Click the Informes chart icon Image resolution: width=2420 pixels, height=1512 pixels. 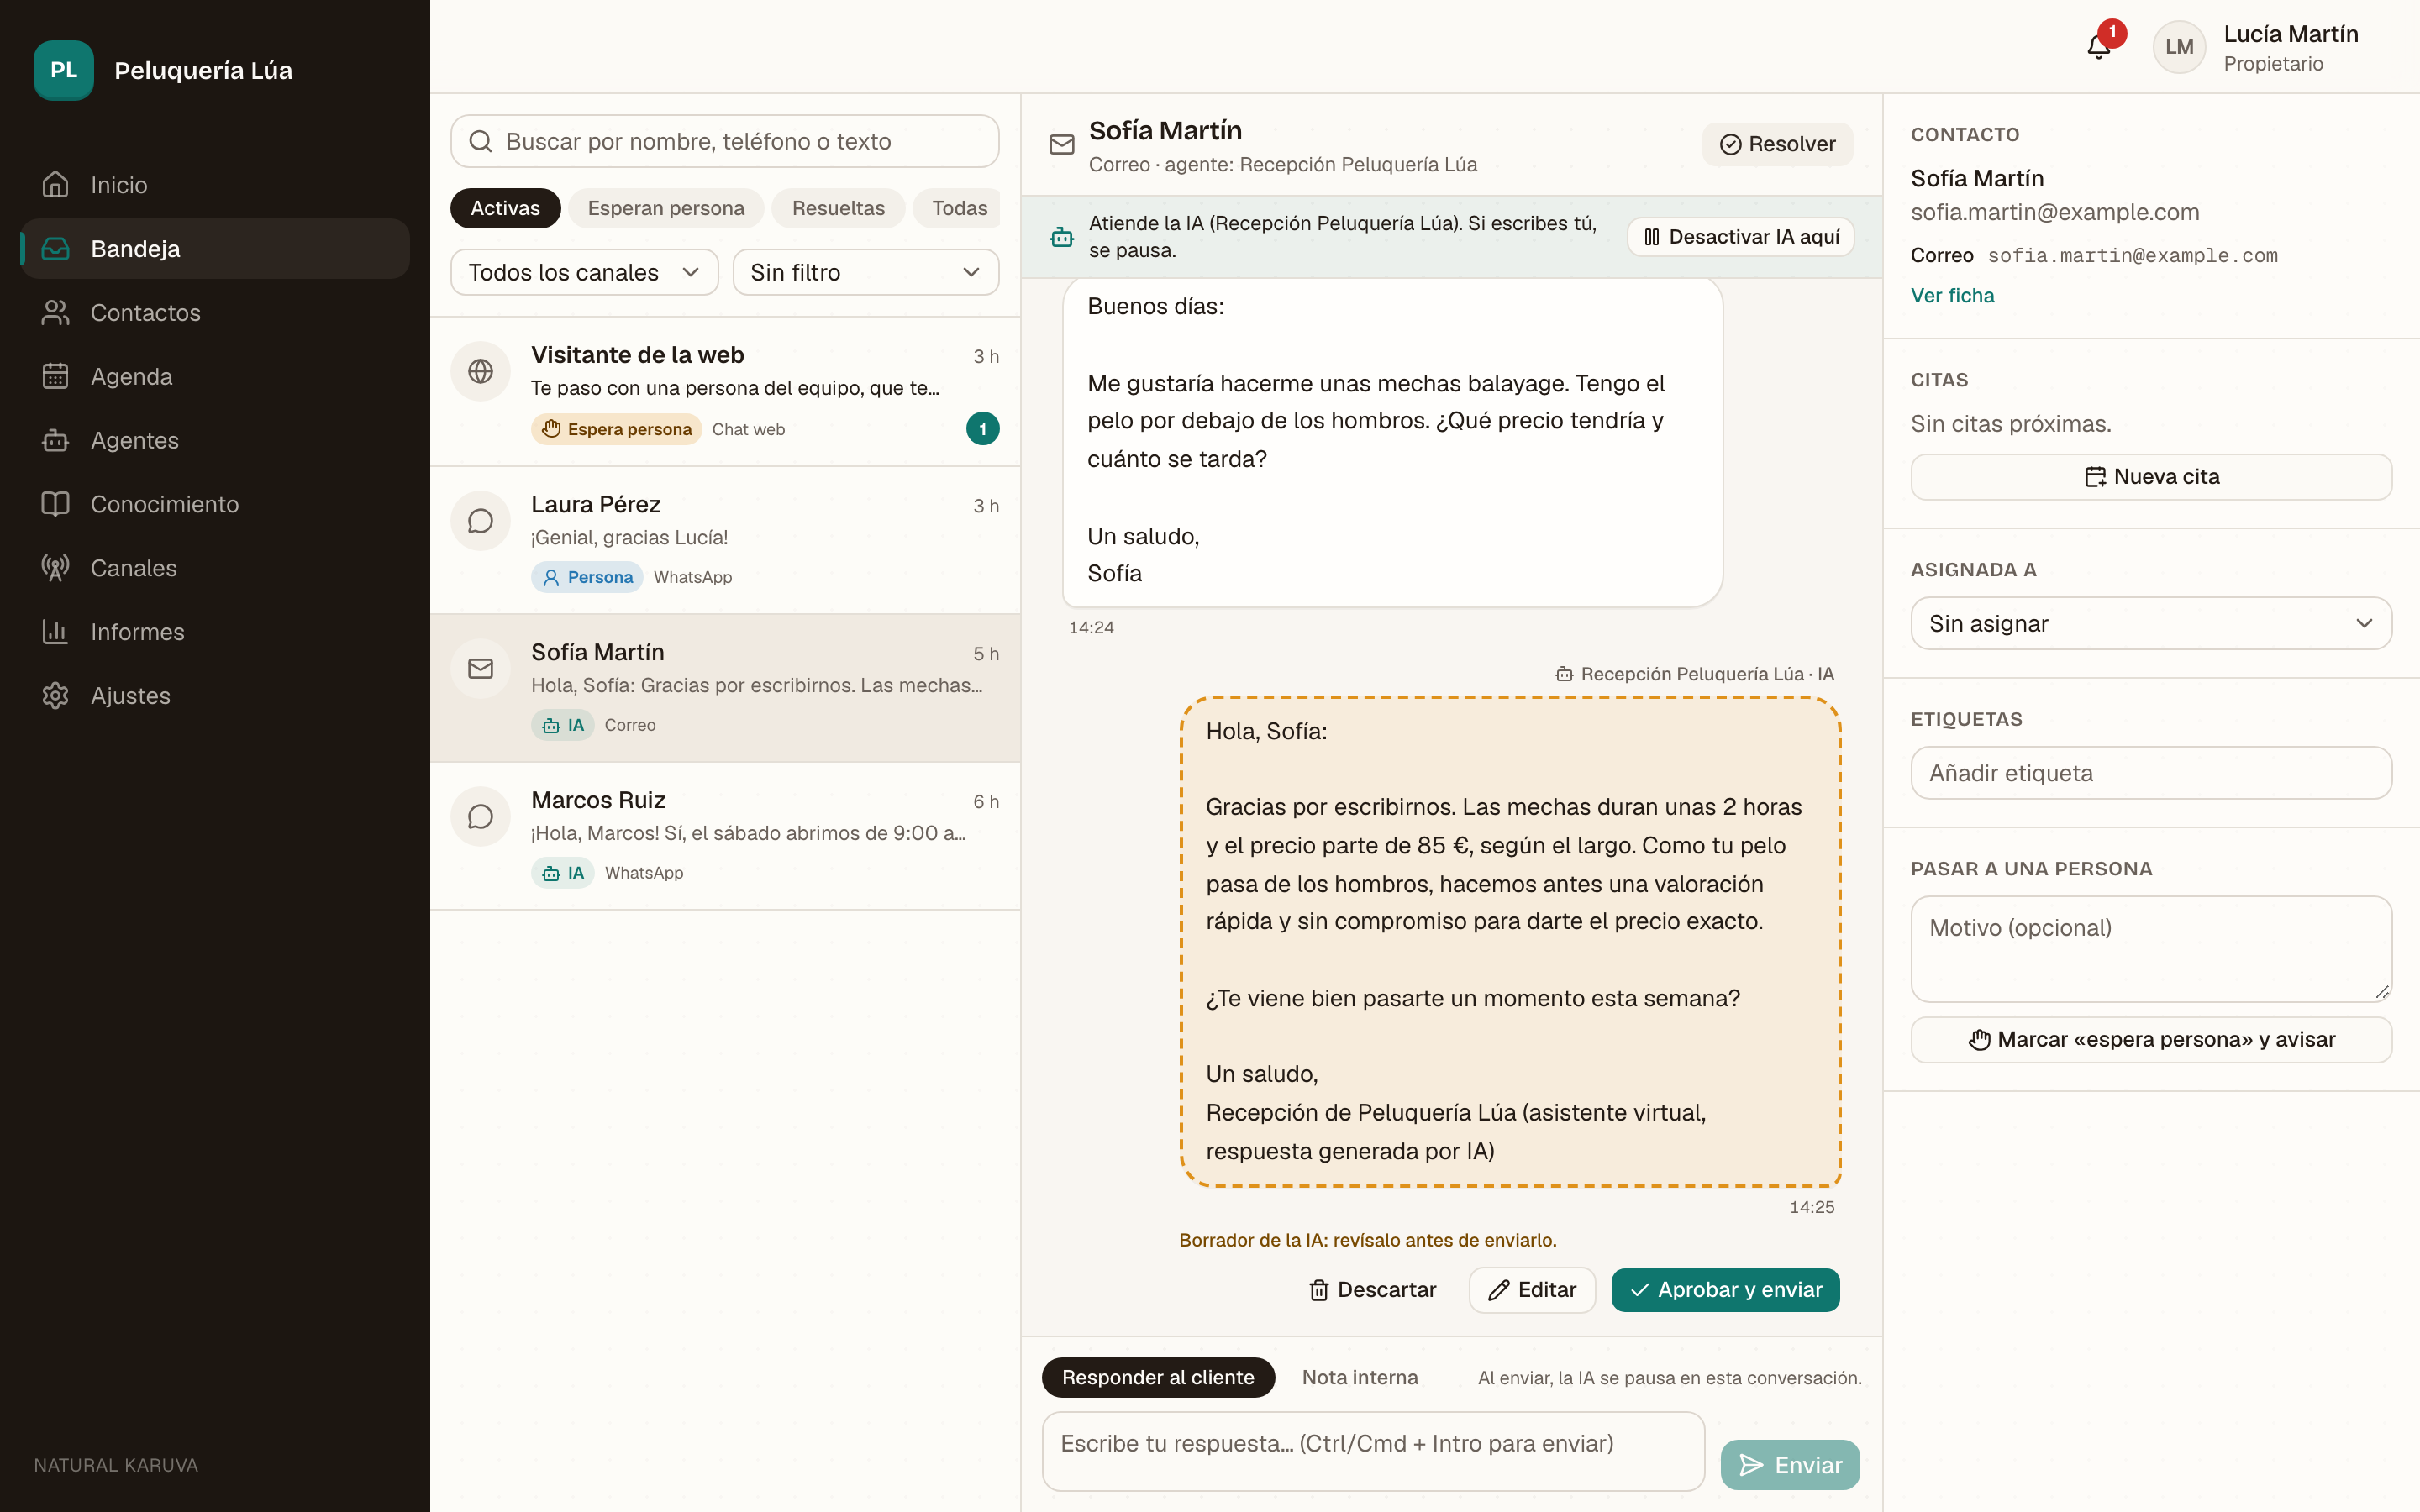(55, 632)
